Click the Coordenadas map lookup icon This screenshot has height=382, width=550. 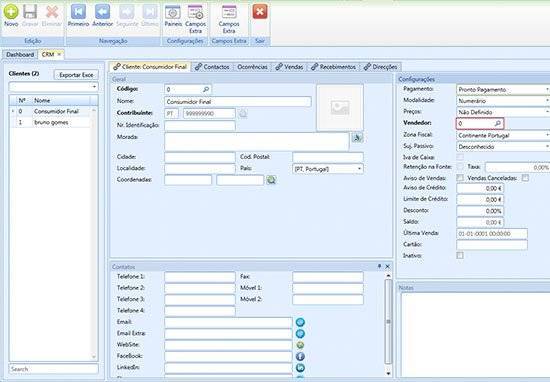click(x=271, y=180)
